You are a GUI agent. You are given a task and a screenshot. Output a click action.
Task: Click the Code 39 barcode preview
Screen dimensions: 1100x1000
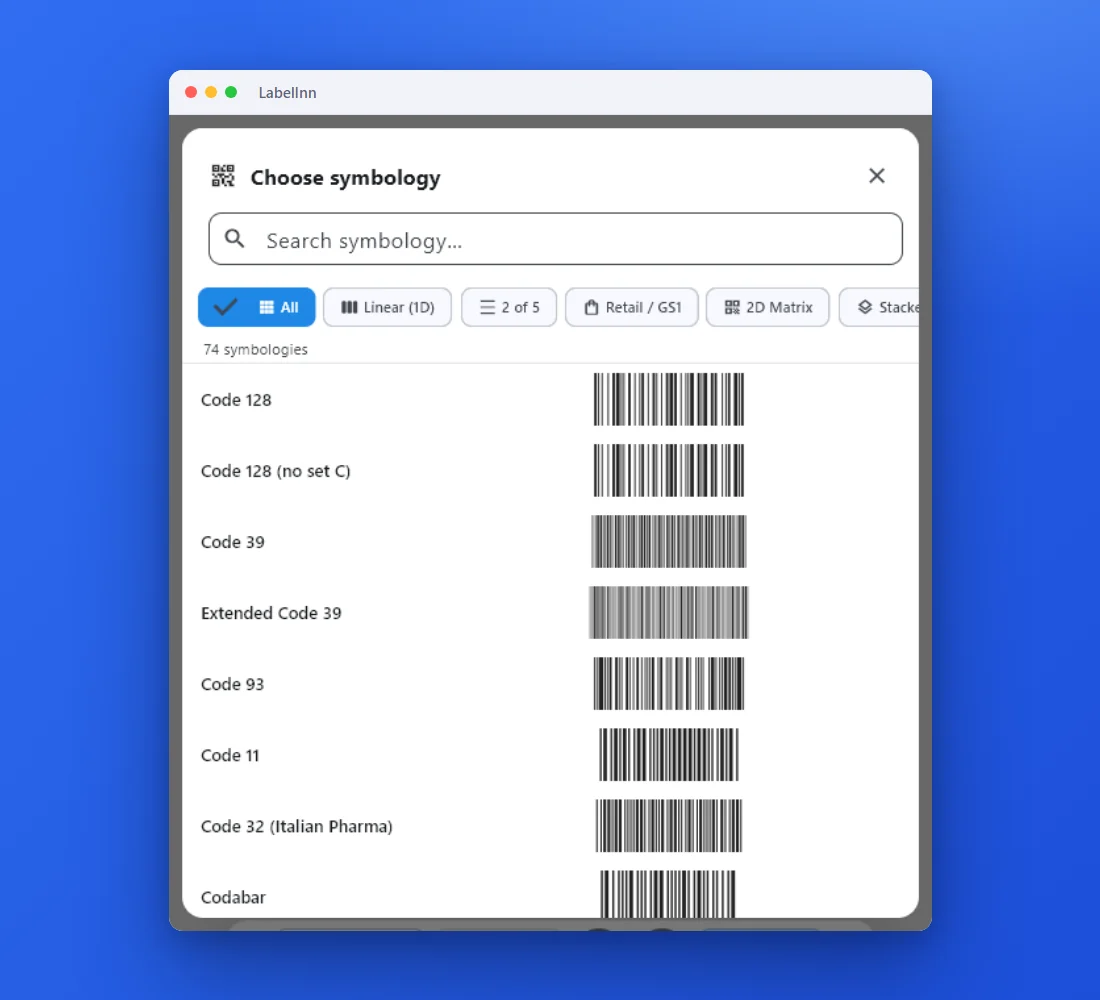[x=669, y=542]
